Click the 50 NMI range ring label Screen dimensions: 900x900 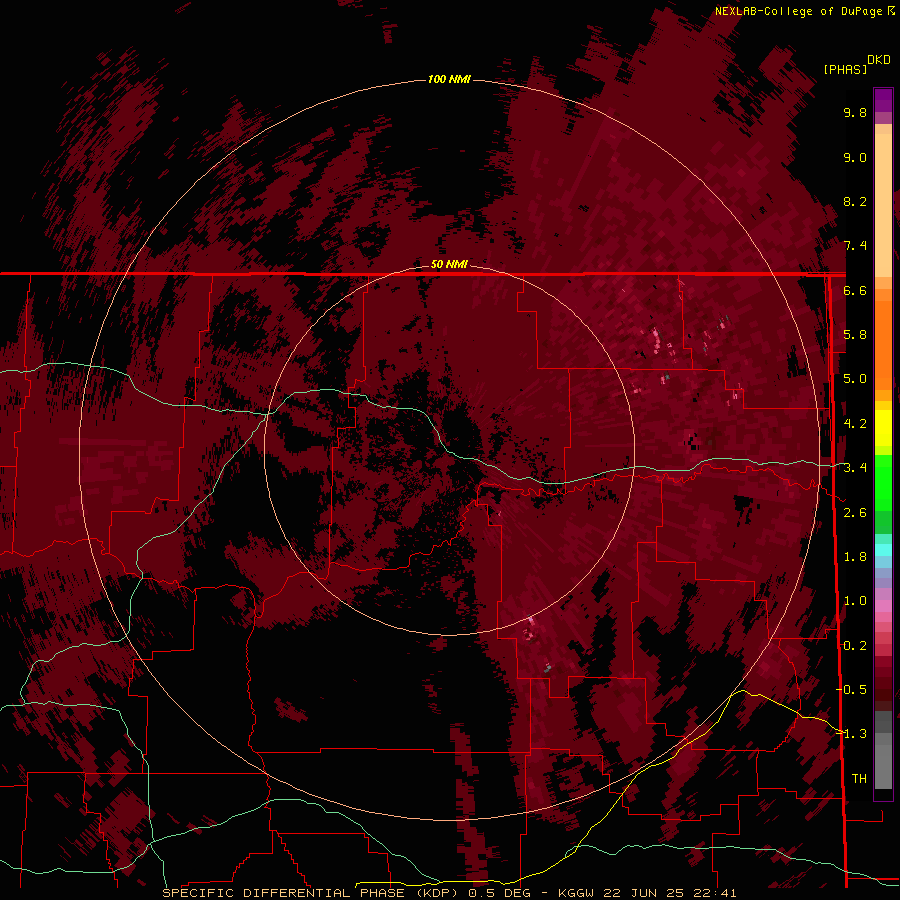click(449, 264)
